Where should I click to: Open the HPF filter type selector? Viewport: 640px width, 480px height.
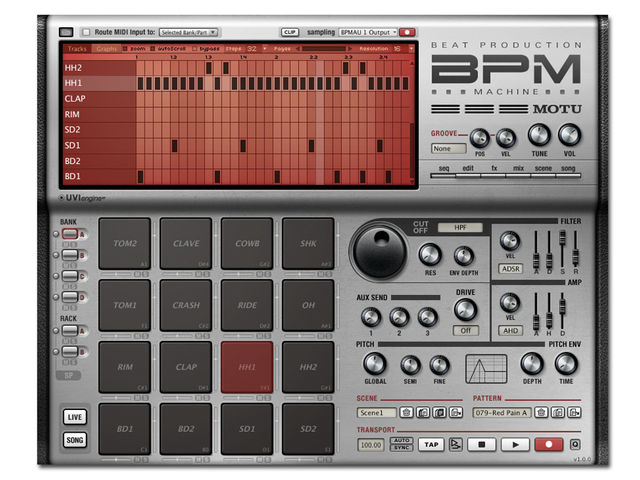pos(460,227)
